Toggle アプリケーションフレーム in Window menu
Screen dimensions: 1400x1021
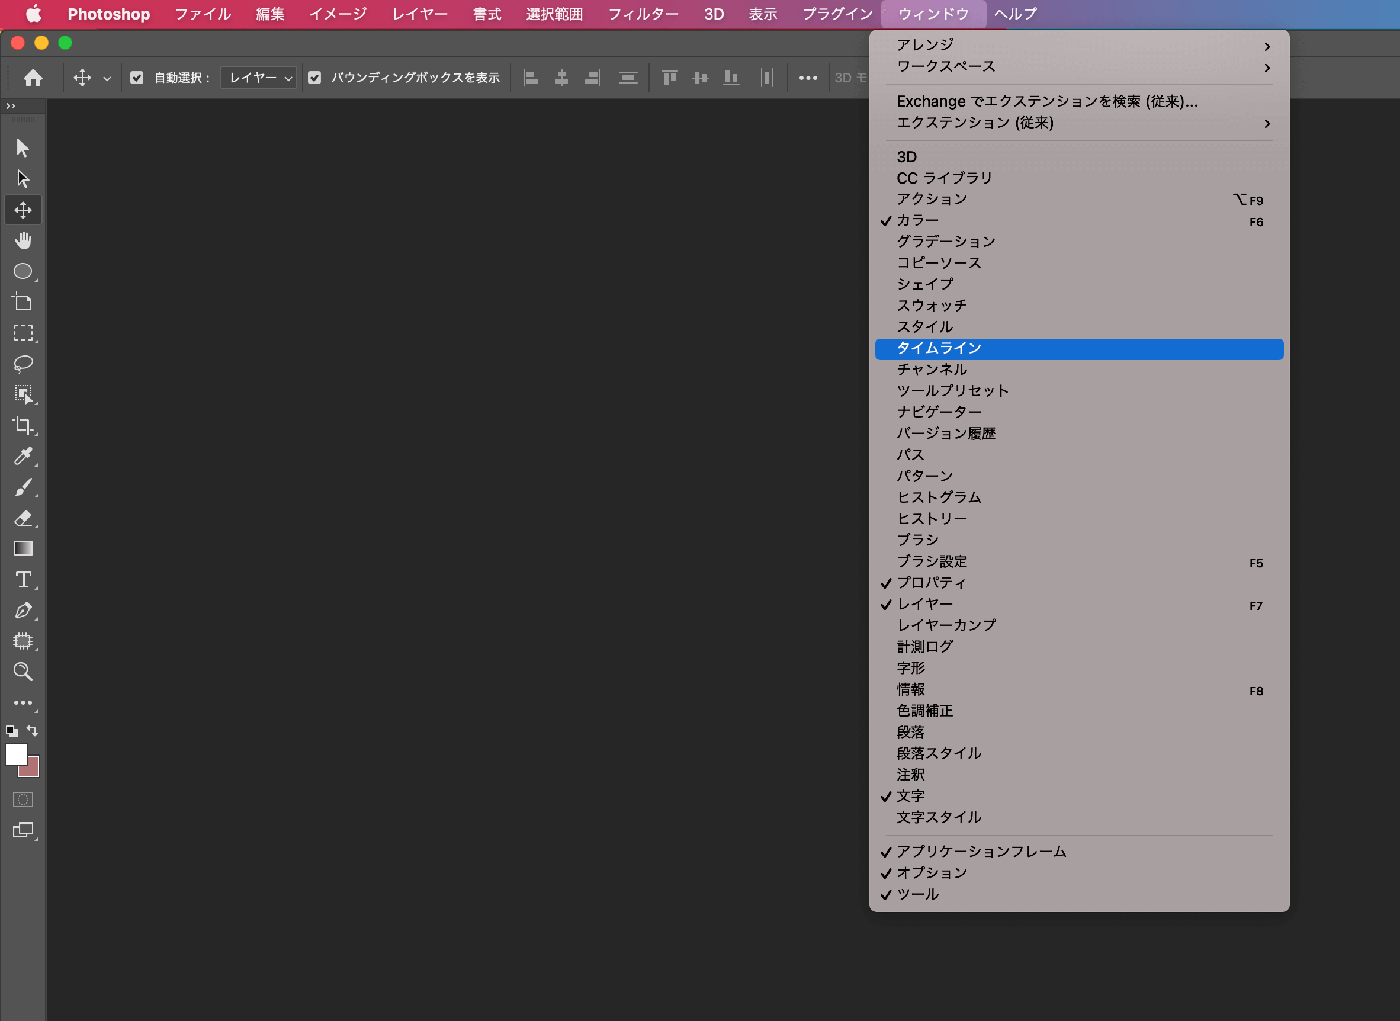[x=1079, y=852]
